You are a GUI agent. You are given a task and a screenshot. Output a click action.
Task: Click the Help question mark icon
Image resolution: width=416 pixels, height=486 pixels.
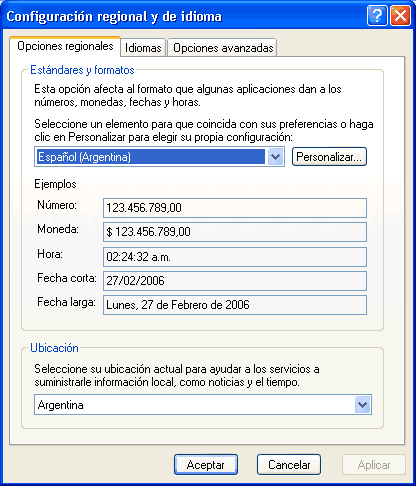(x=377, y=16)
